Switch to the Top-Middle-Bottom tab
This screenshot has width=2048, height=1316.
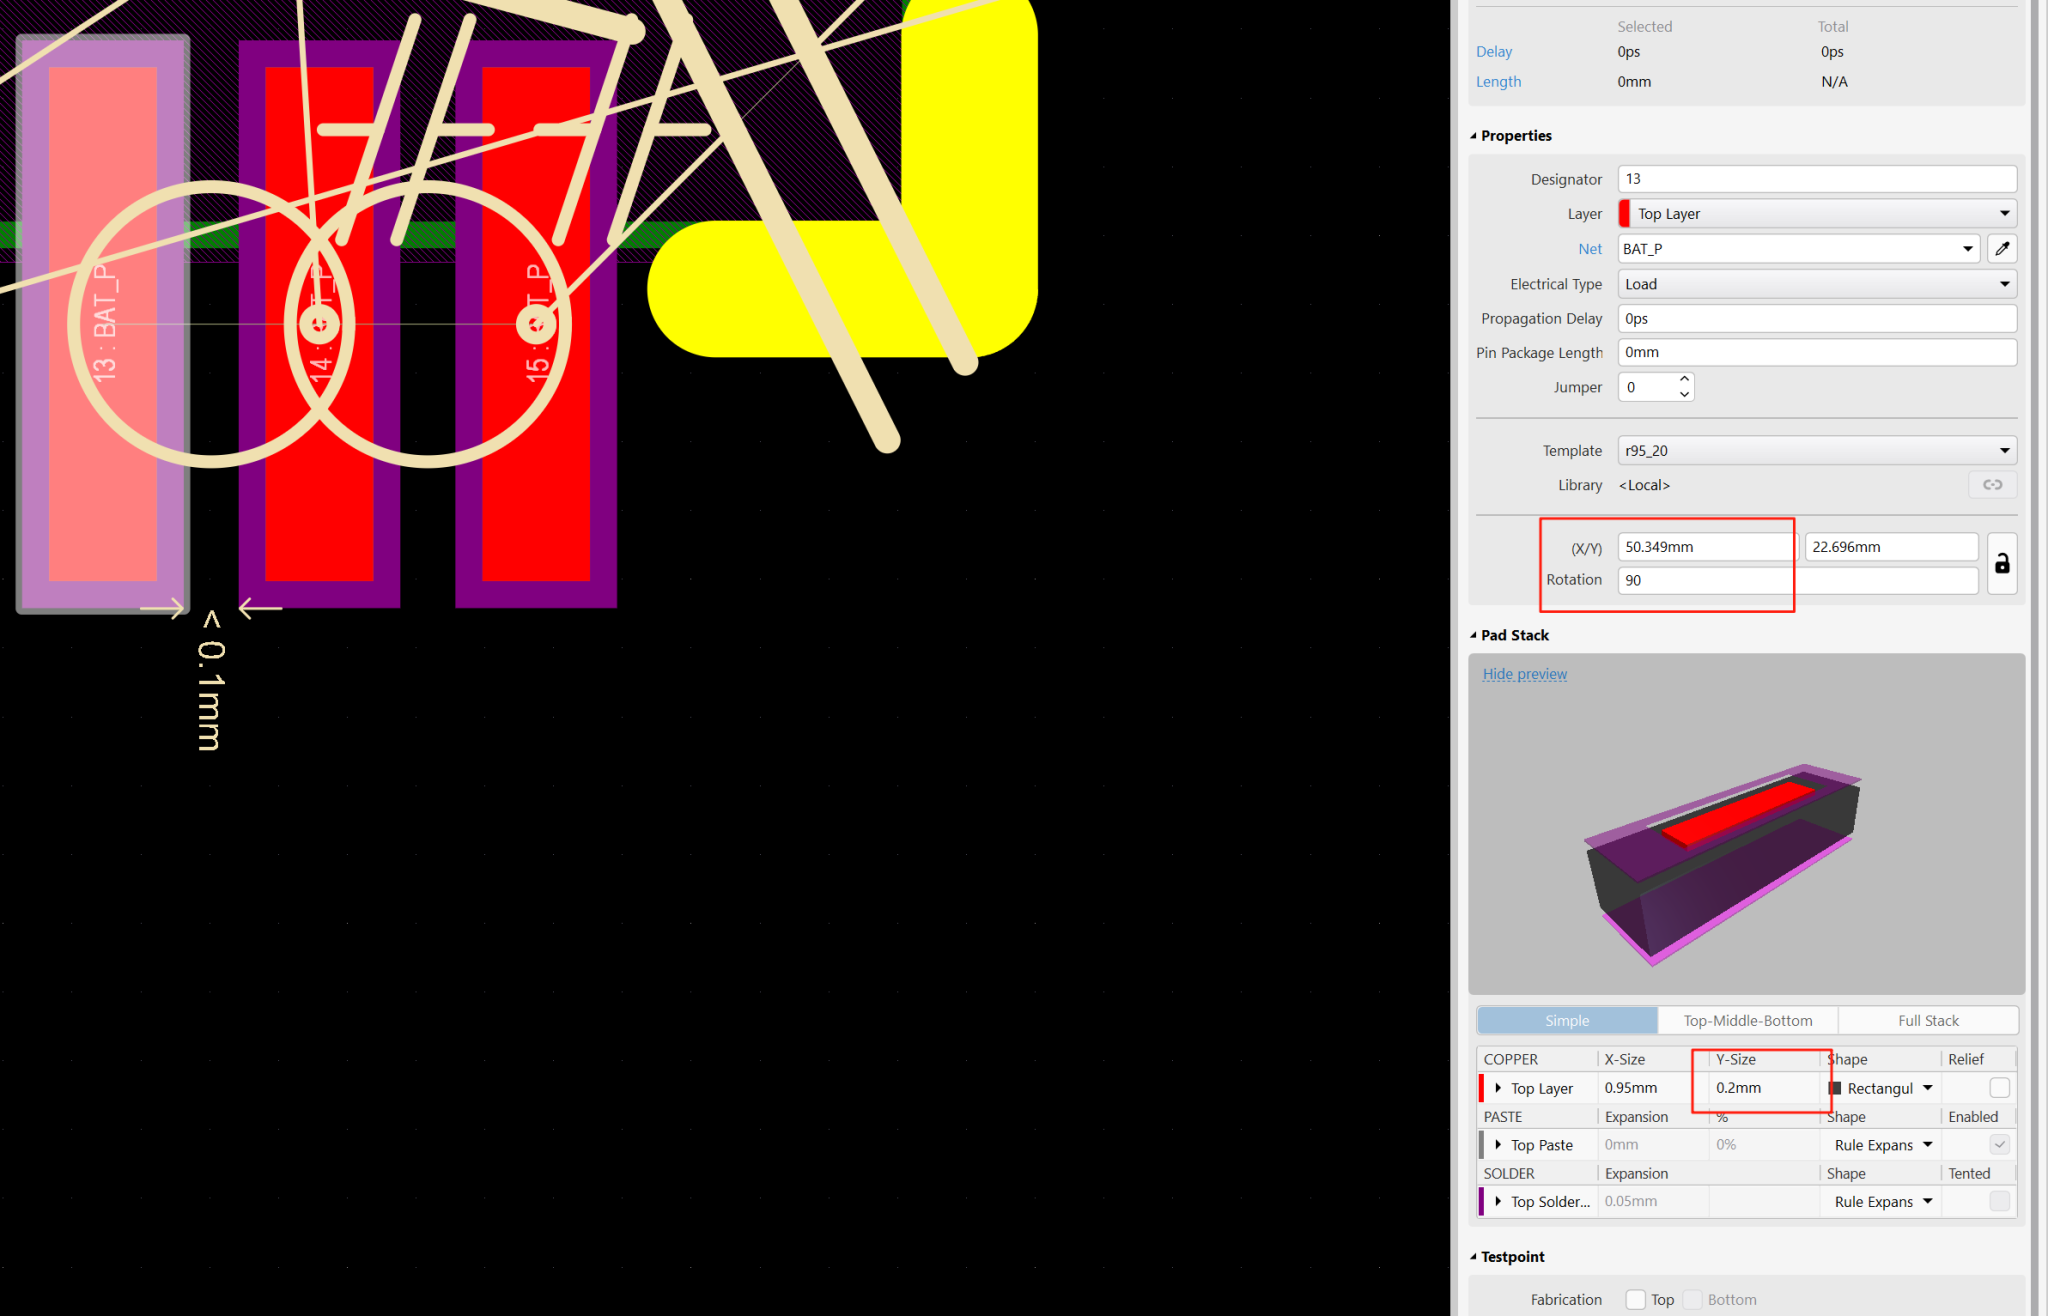click(1747, 1020)
